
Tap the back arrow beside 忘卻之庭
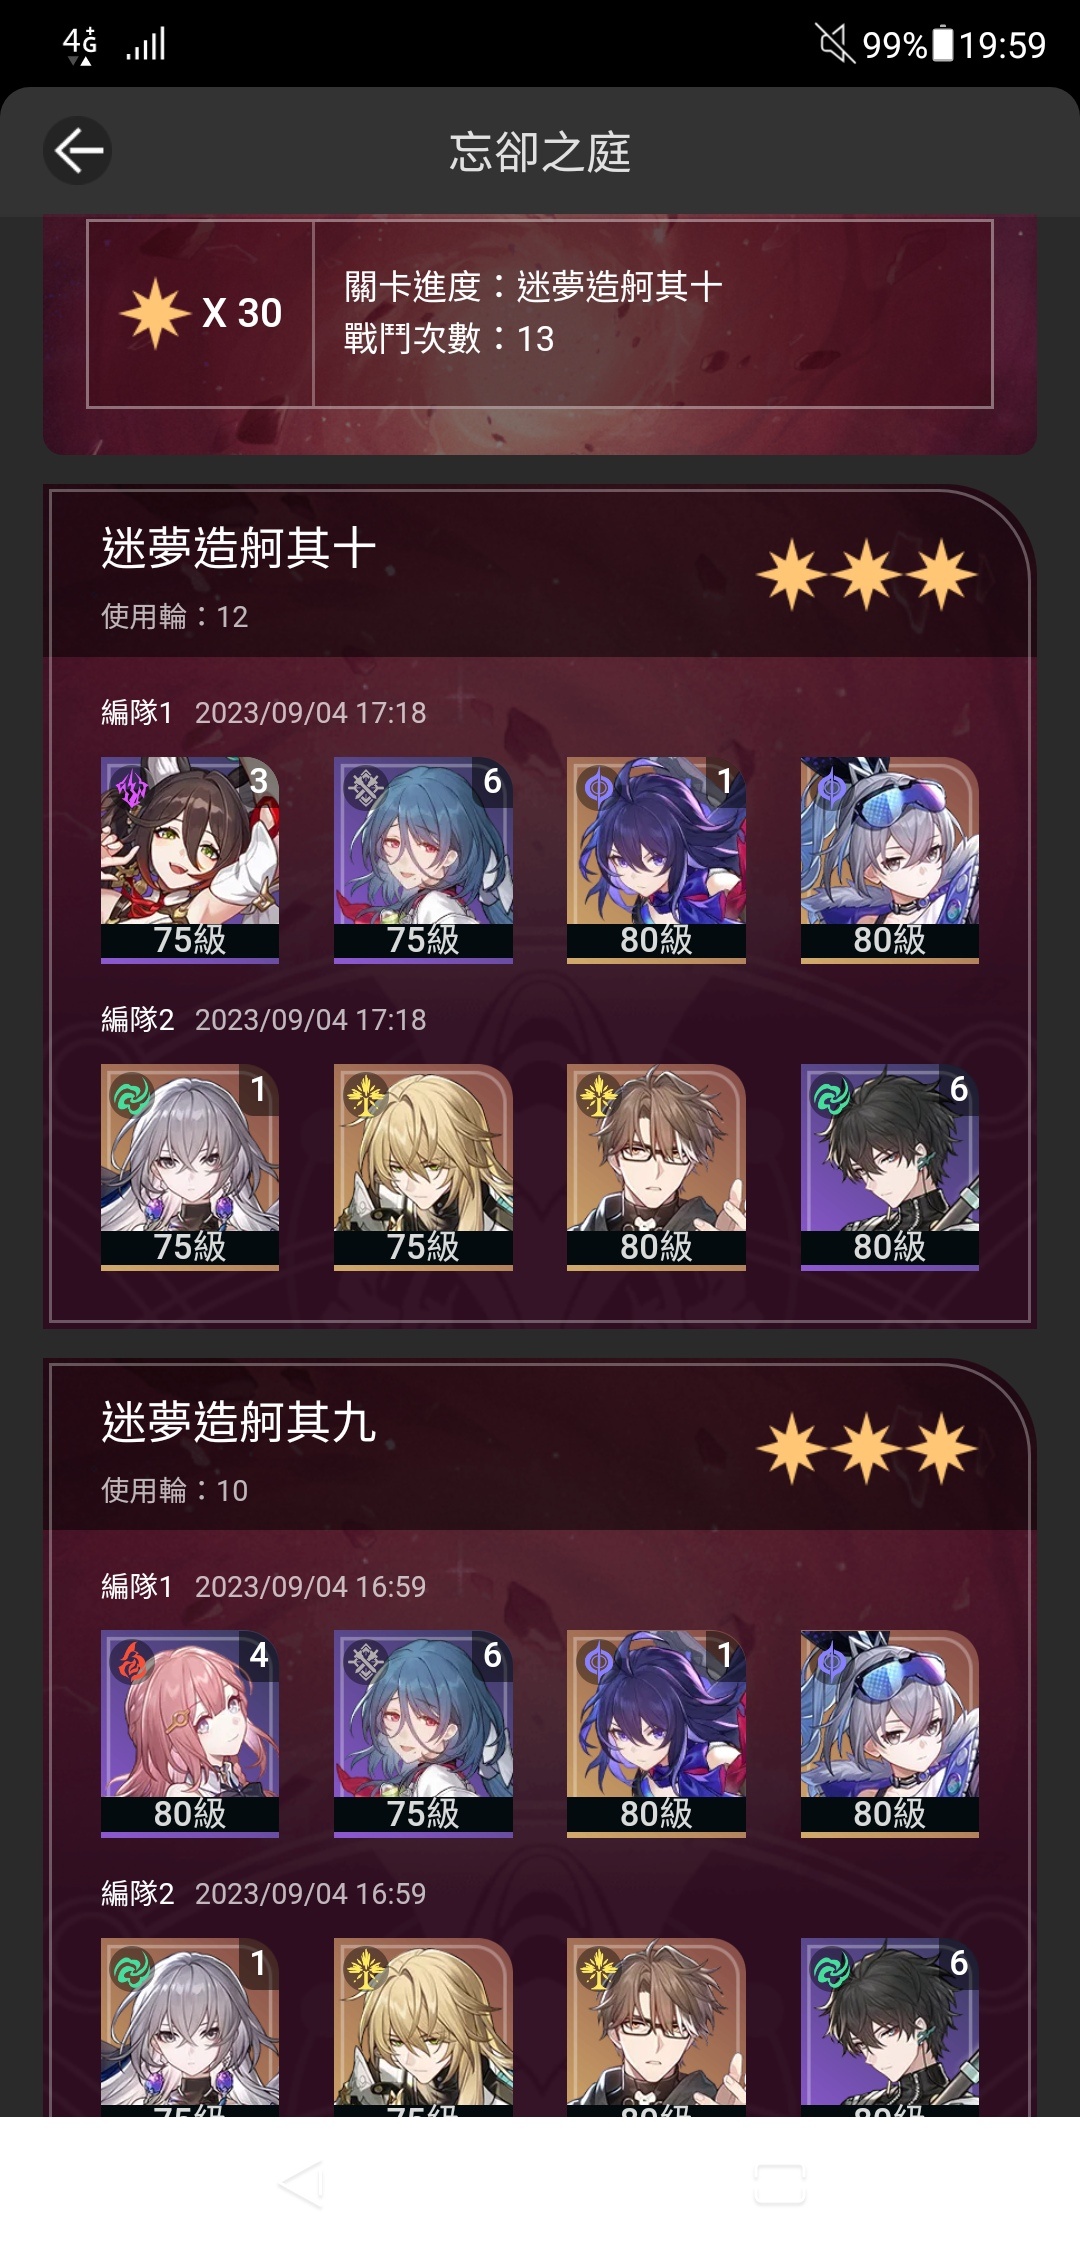tap(78, 151)
